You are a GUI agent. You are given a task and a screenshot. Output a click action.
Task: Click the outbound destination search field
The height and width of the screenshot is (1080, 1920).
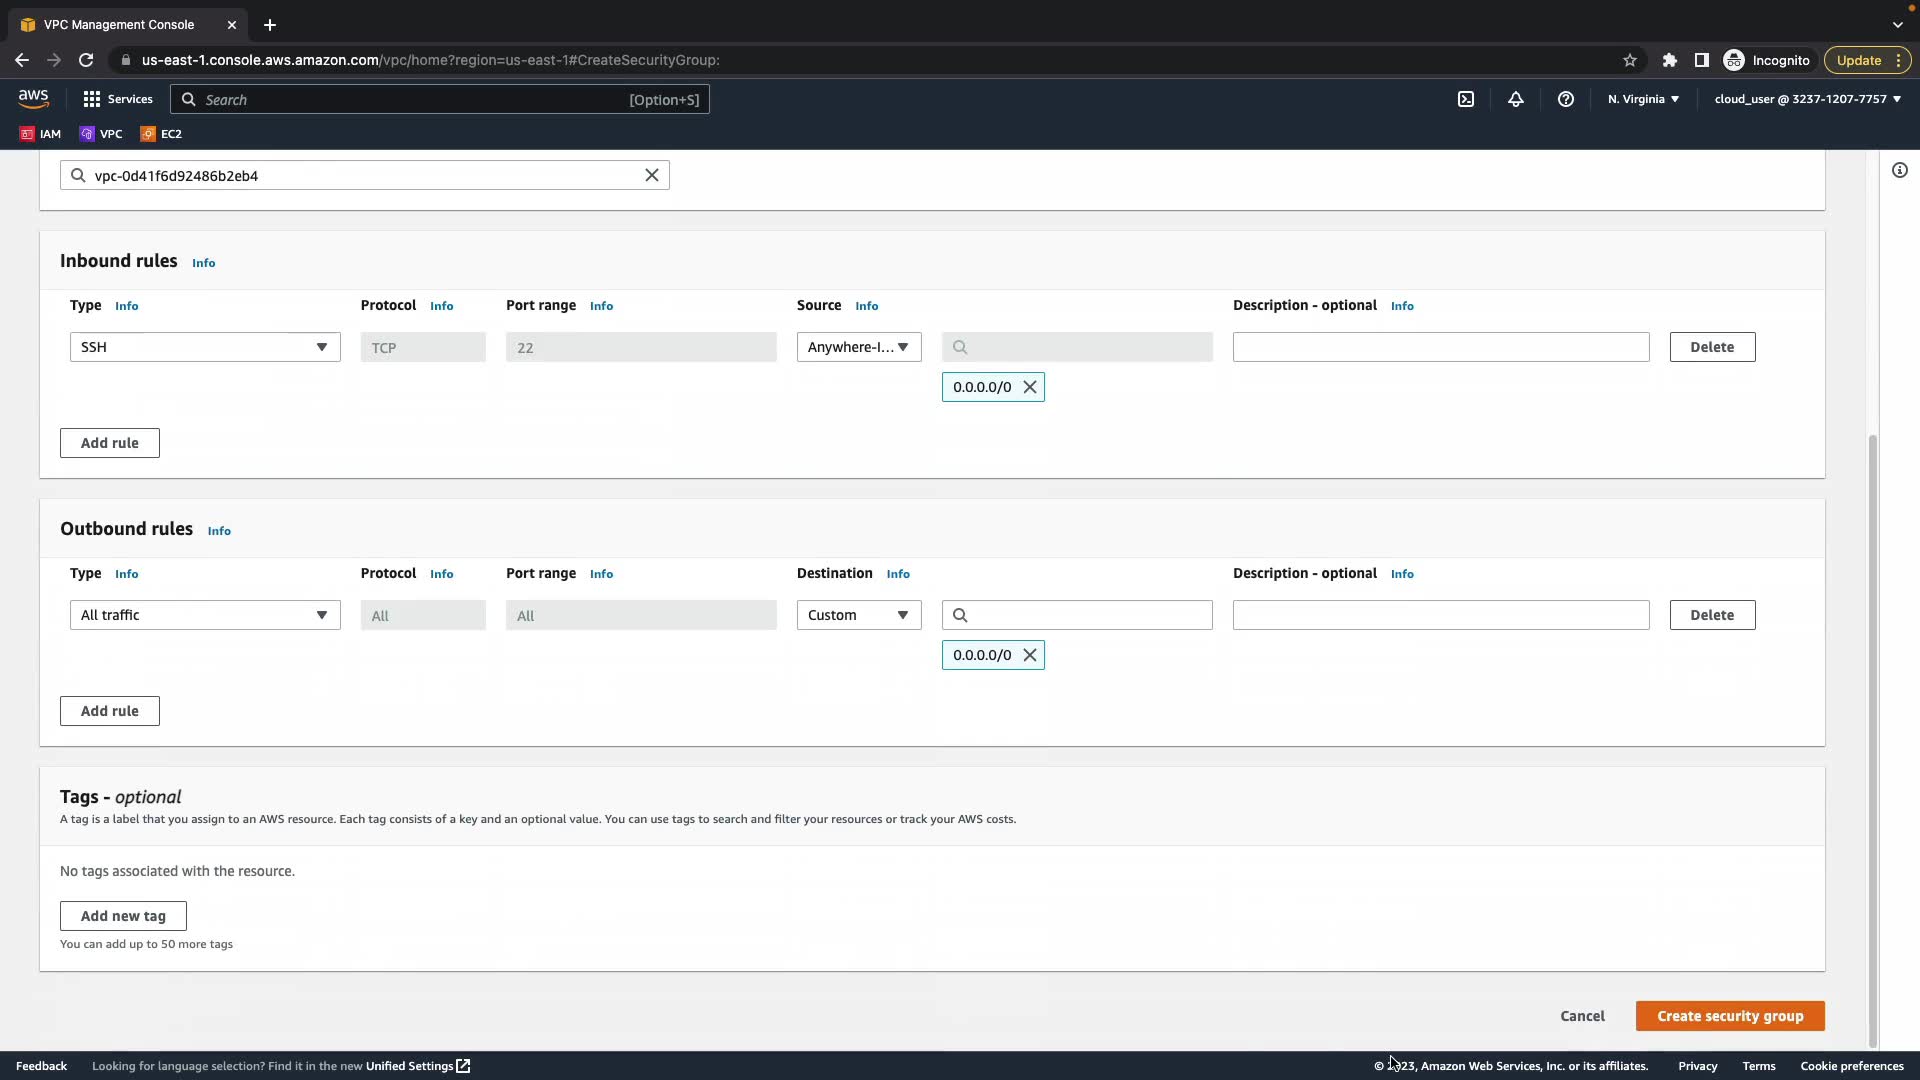pos(1088,615)
